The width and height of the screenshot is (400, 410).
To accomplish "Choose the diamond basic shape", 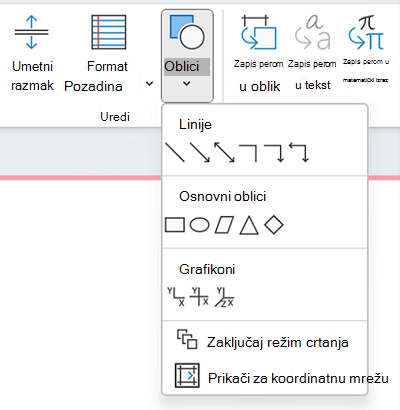I will pos(274,225).
